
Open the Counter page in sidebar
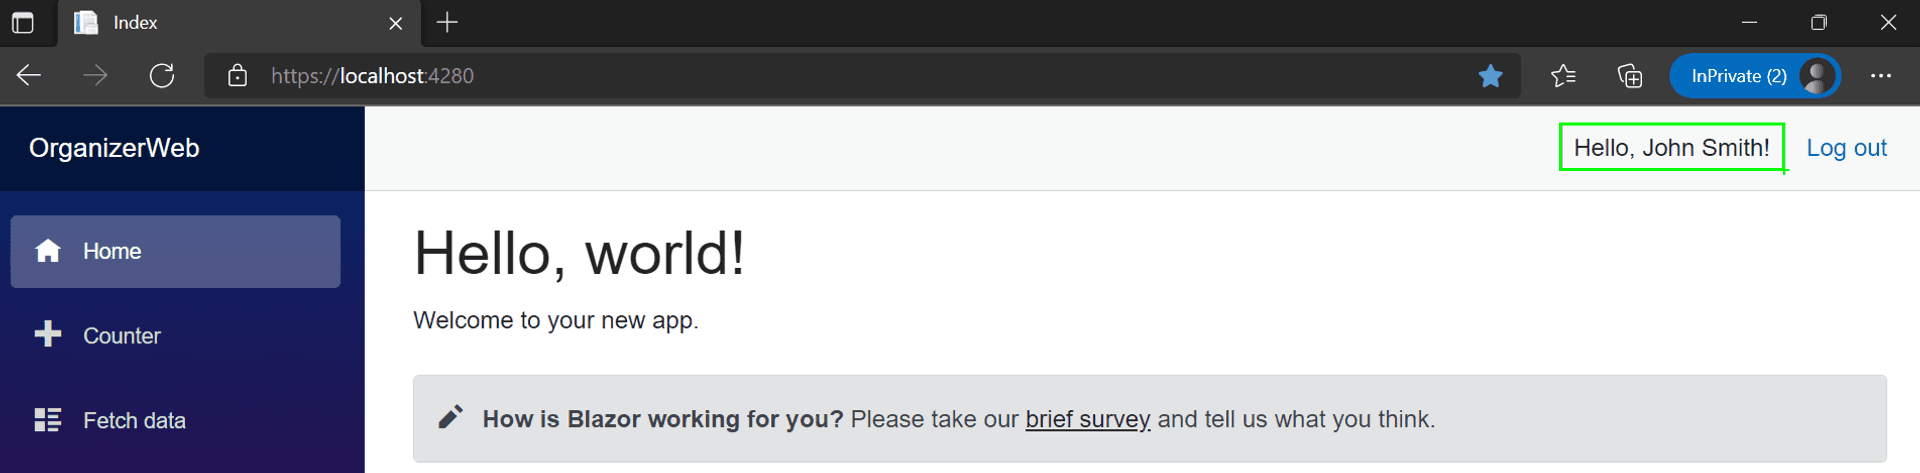(x=176, y=336)
